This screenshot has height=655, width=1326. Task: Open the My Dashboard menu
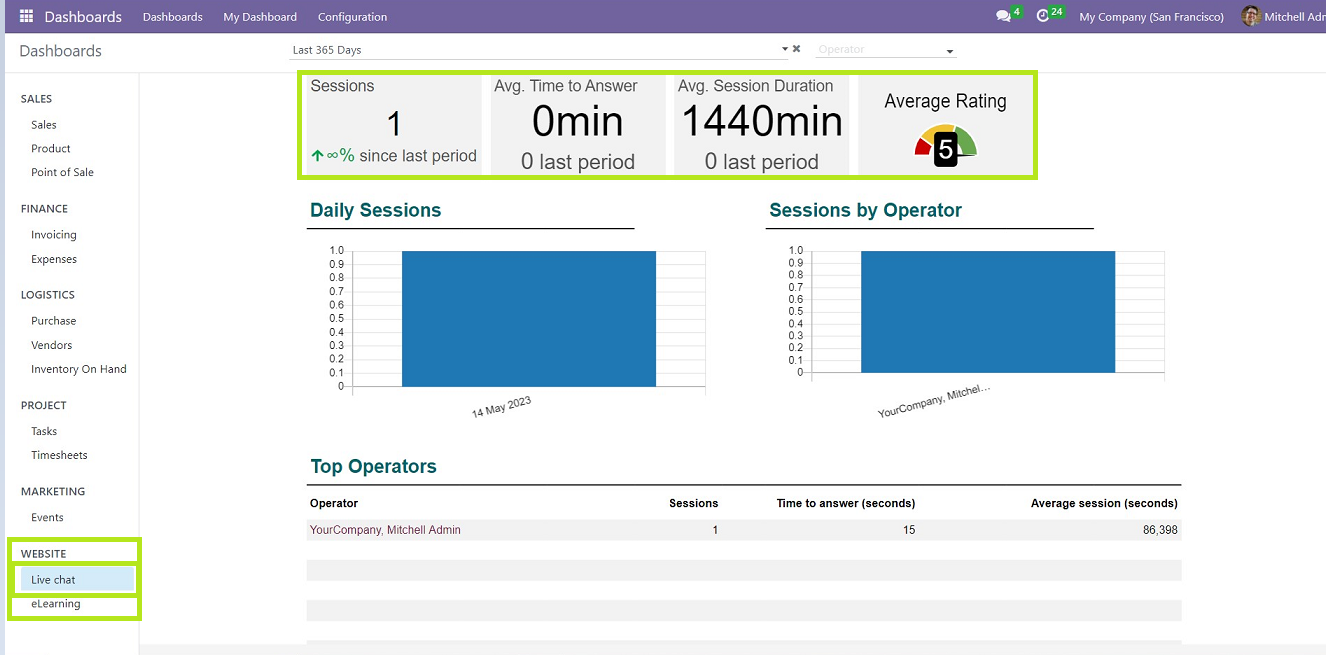[260, 17]
